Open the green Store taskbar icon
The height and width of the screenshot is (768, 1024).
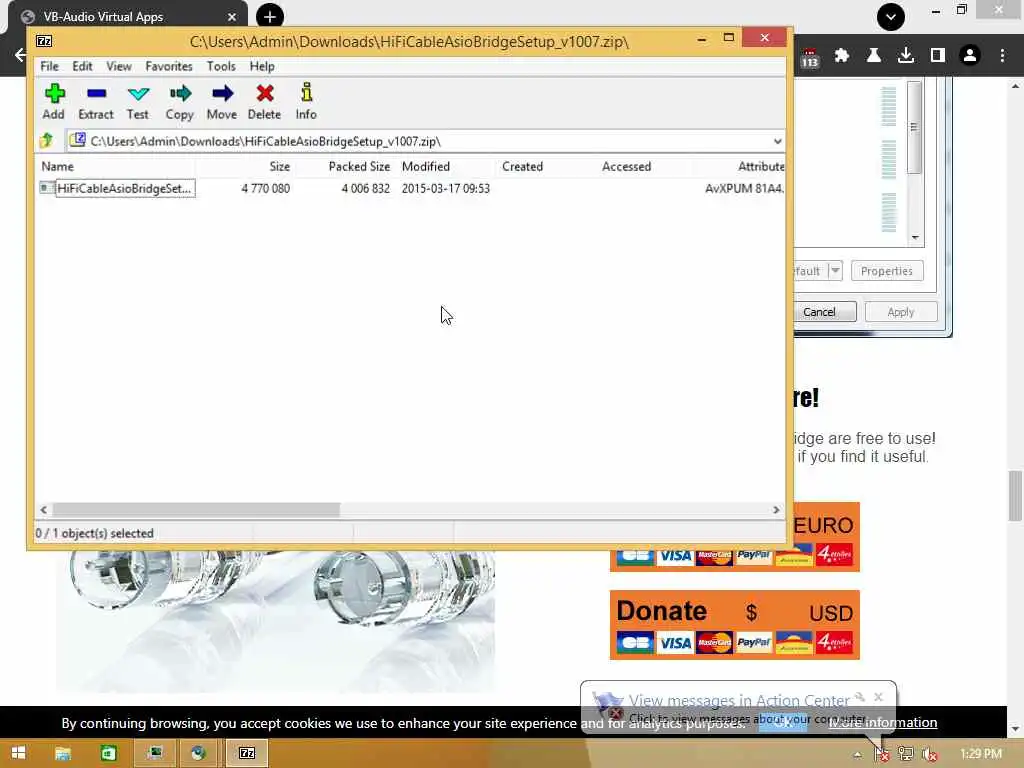[108, 753]
